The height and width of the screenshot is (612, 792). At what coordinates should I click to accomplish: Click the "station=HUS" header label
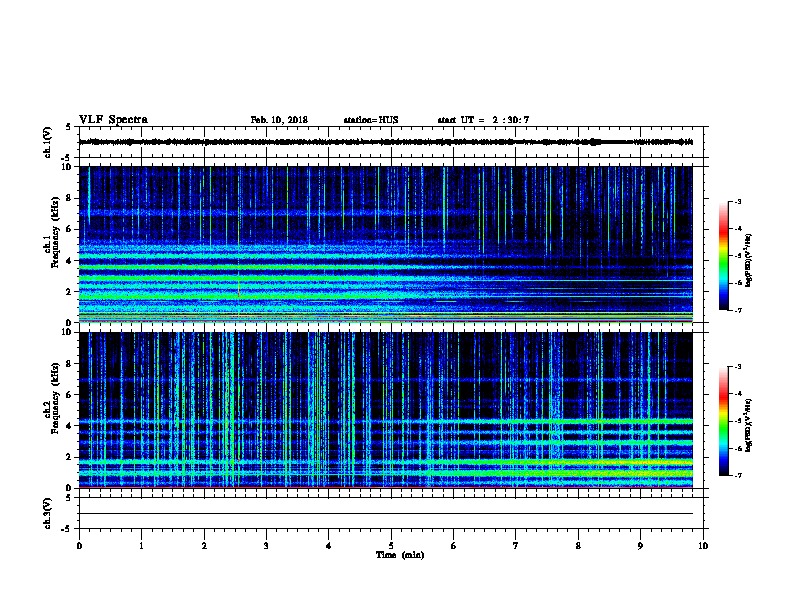tap(371, 120)
